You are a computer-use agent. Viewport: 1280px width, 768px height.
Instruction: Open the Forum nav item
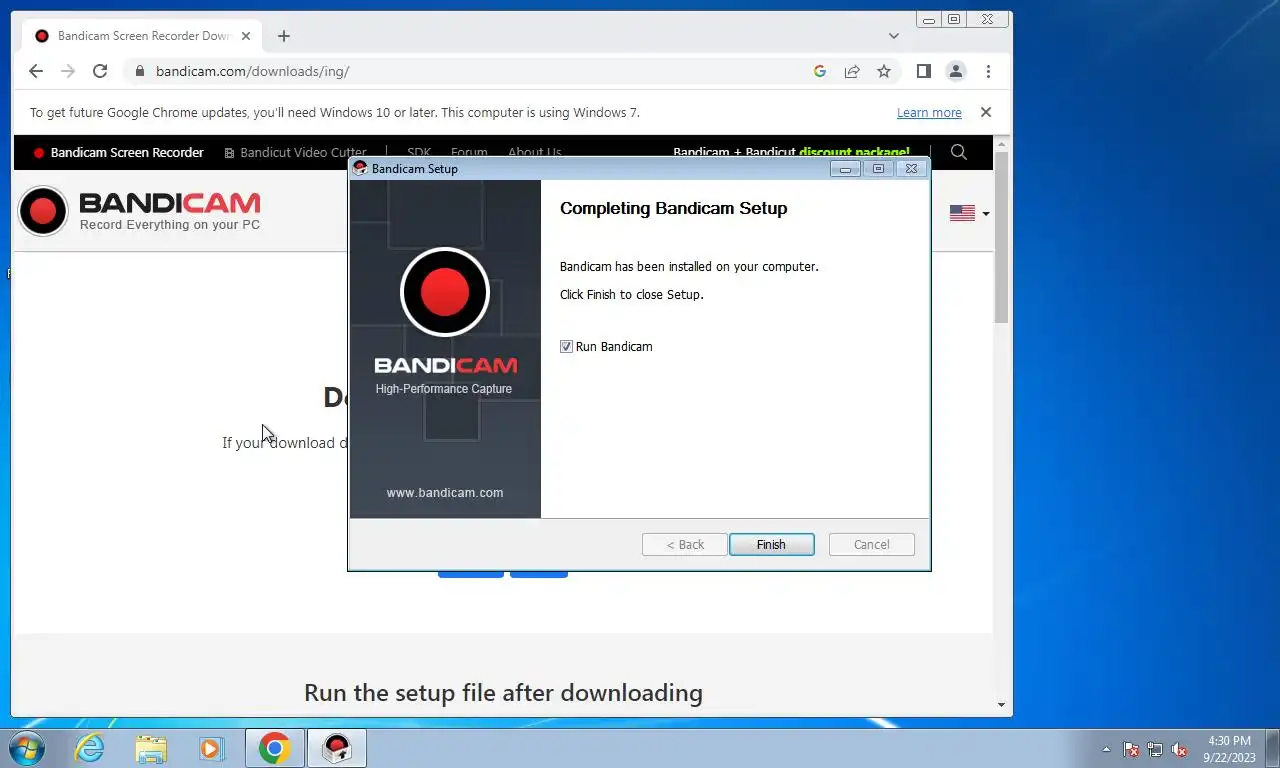click(x=469, y=153)
